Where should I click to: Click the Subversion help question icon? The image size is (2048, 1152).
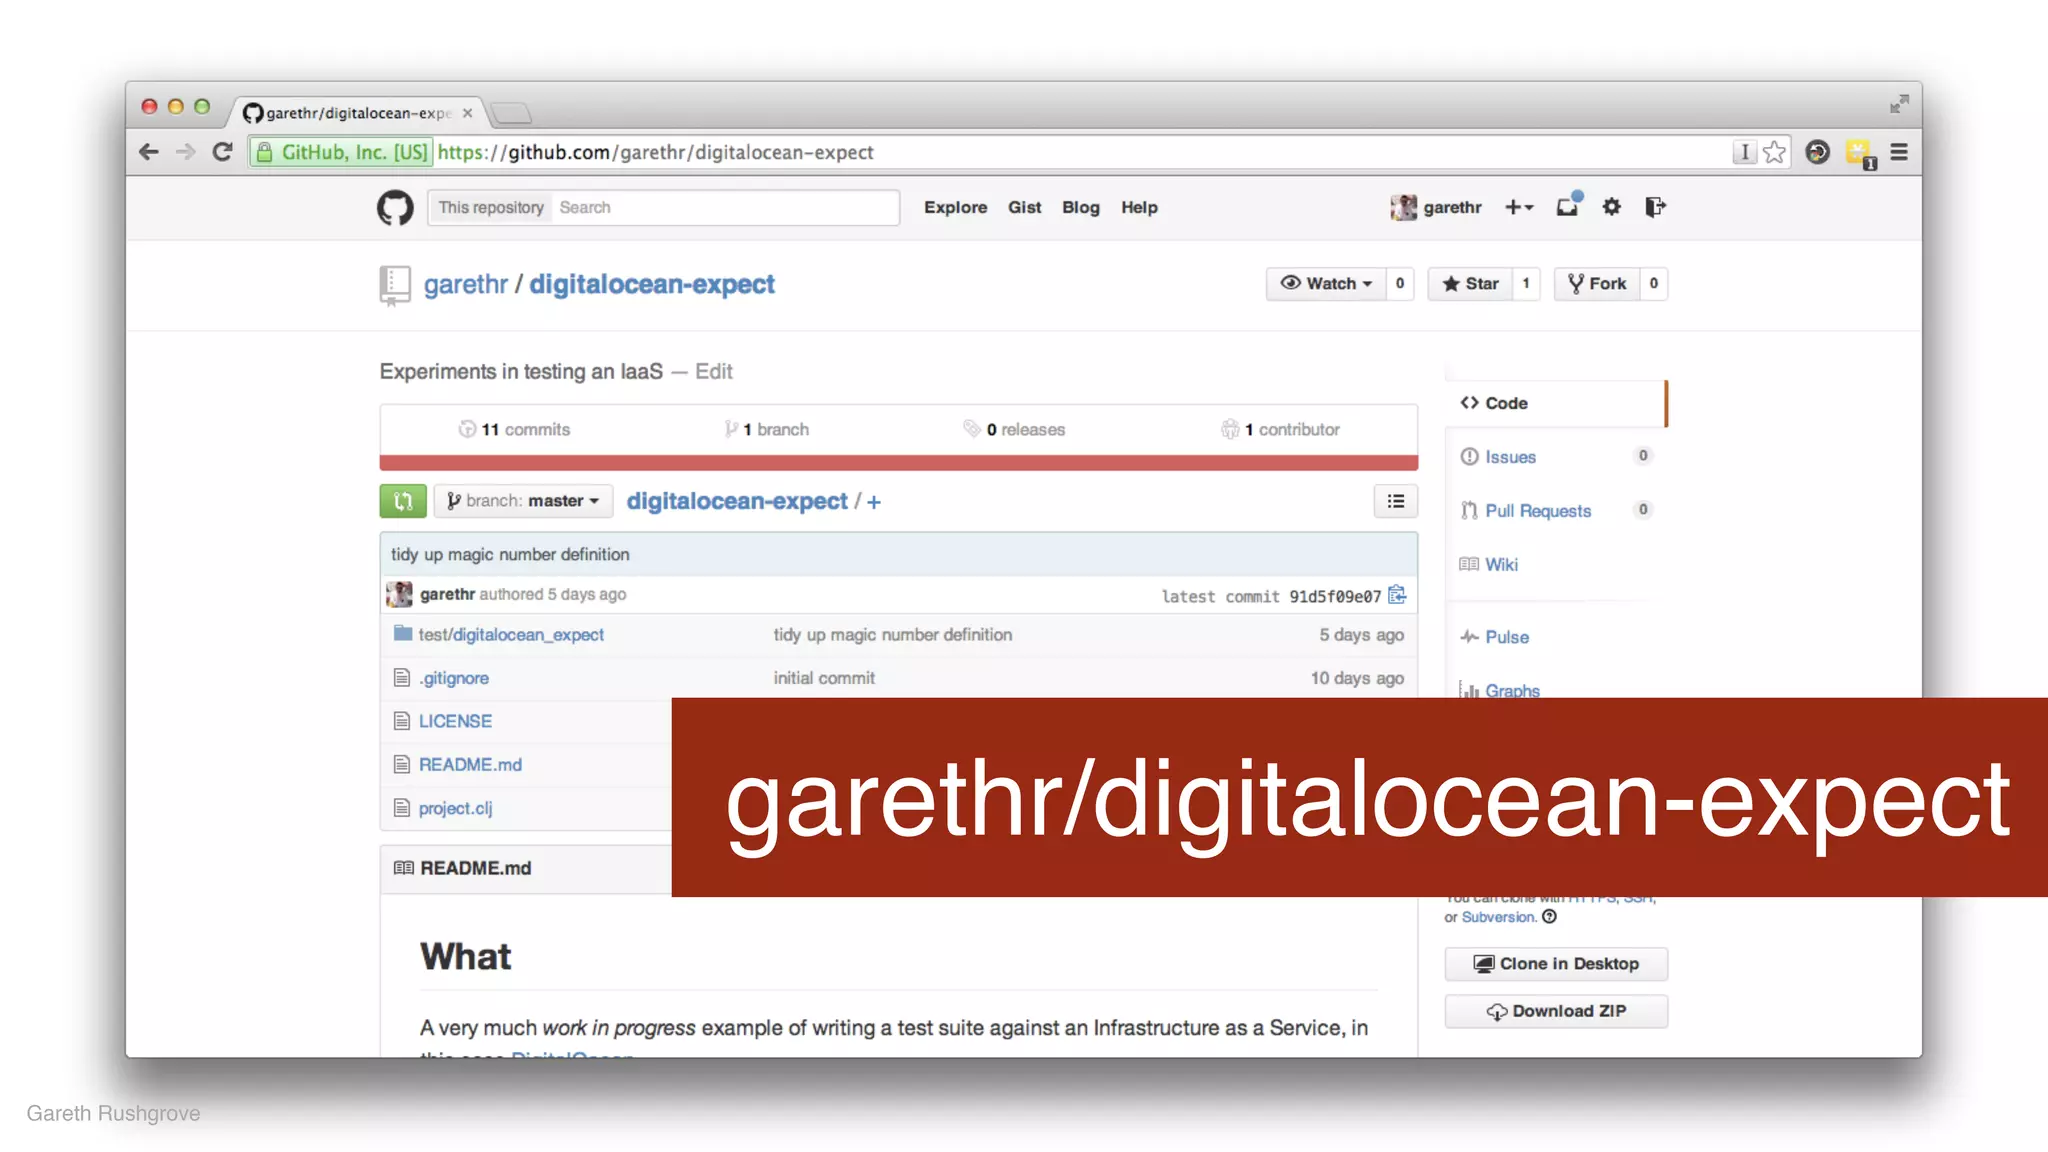1549,917
